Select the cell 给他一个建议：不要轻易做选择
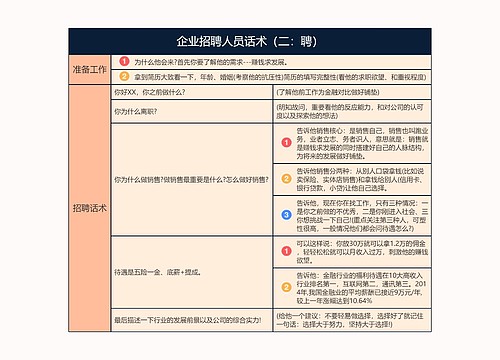 click(352, 320)
